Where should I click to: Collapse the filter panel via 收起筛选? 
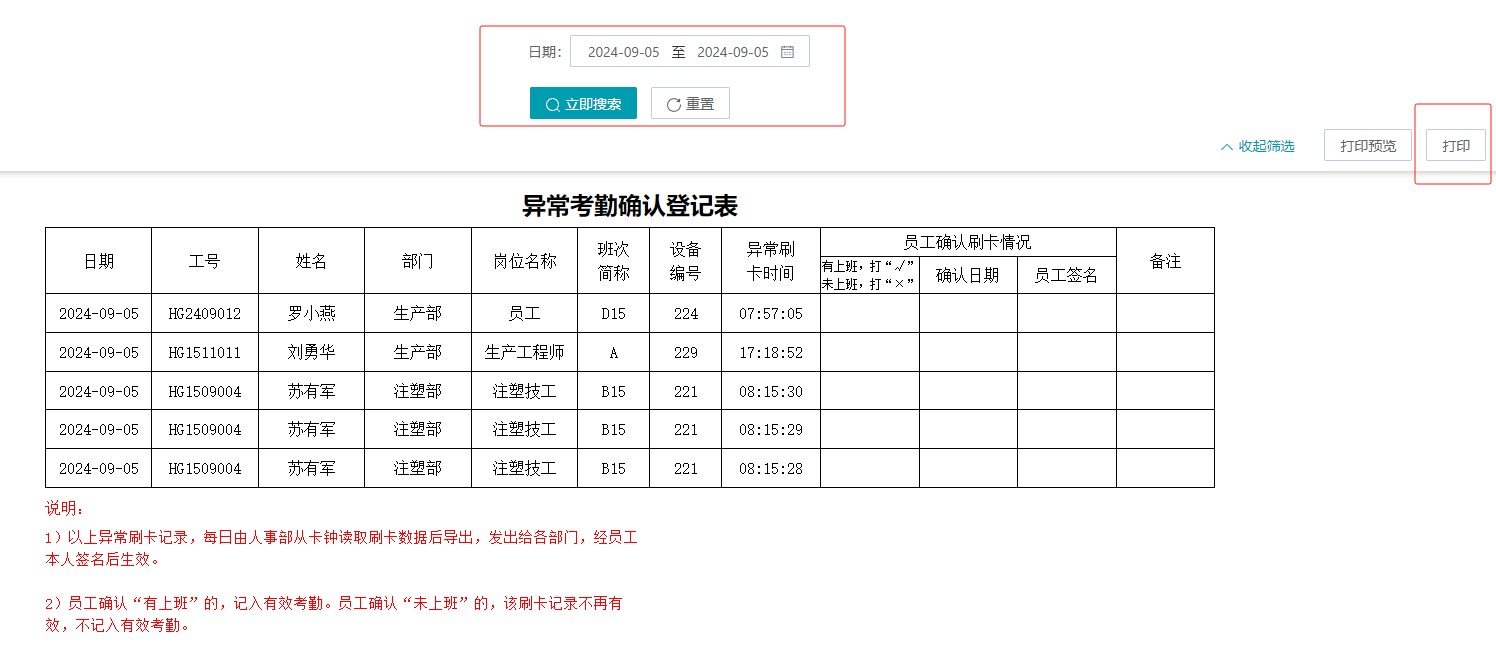pos(1265,145)
